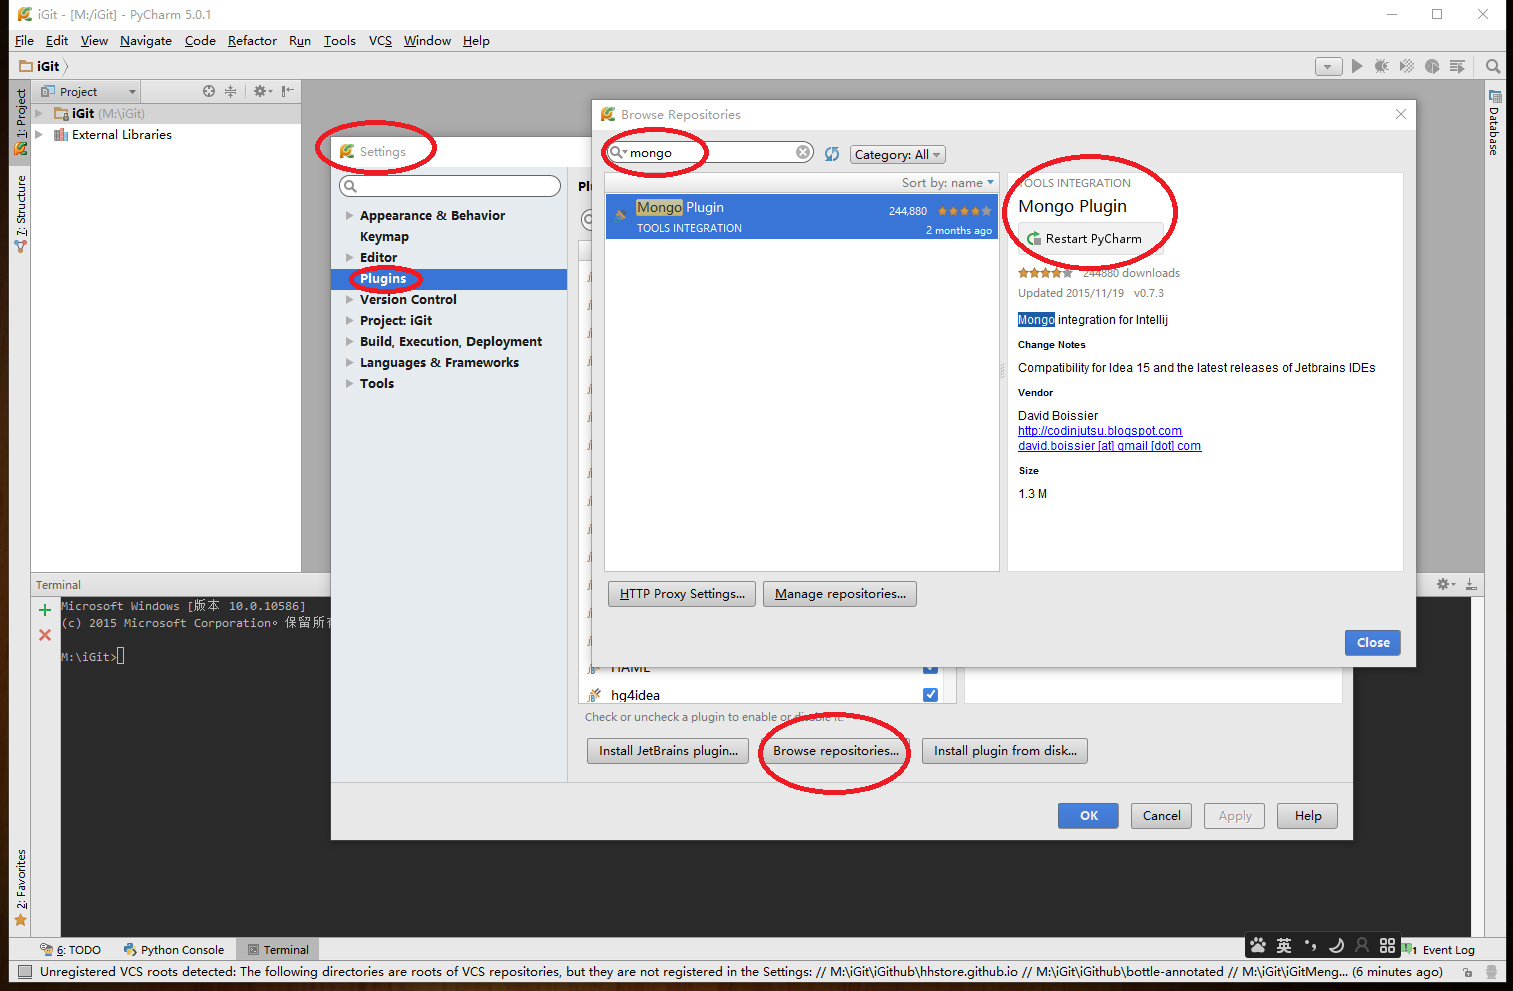Select Mongo Plugin in results list
The height and width of the screenshot is (991, 1513).
click(x=801, y=216)
